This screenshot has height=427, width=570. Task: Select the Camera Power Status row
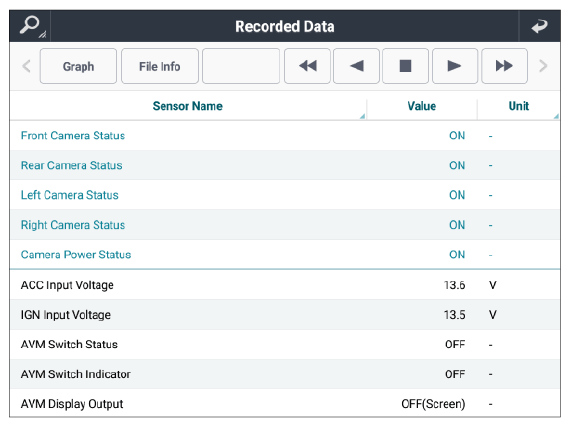[285, 255]
